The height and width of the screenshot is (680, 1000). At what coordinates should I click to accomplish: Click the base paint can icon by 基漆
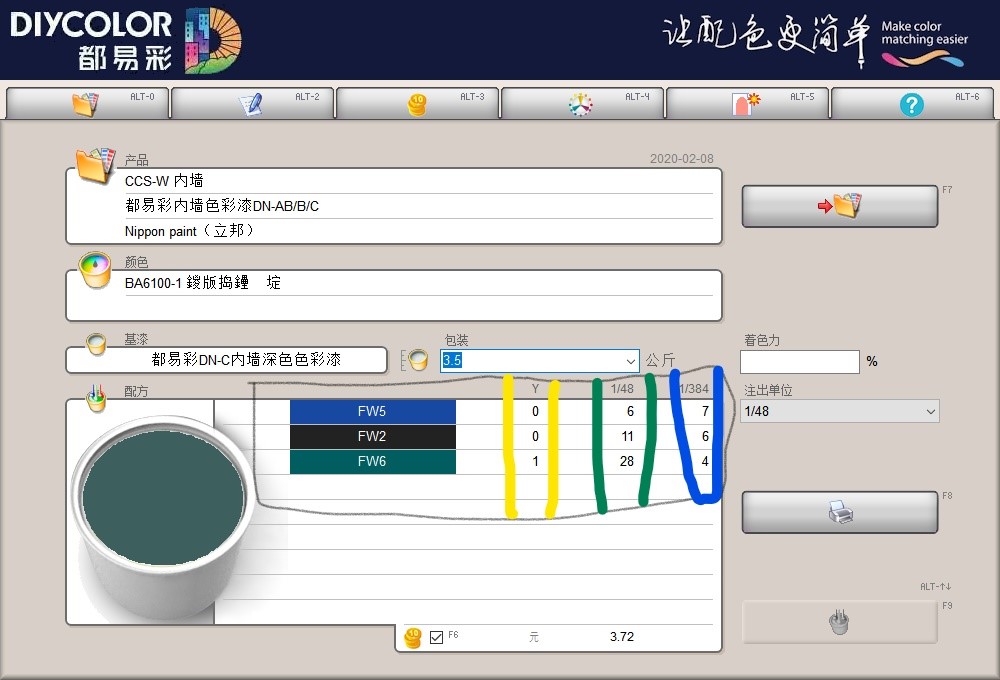point(96,345)
